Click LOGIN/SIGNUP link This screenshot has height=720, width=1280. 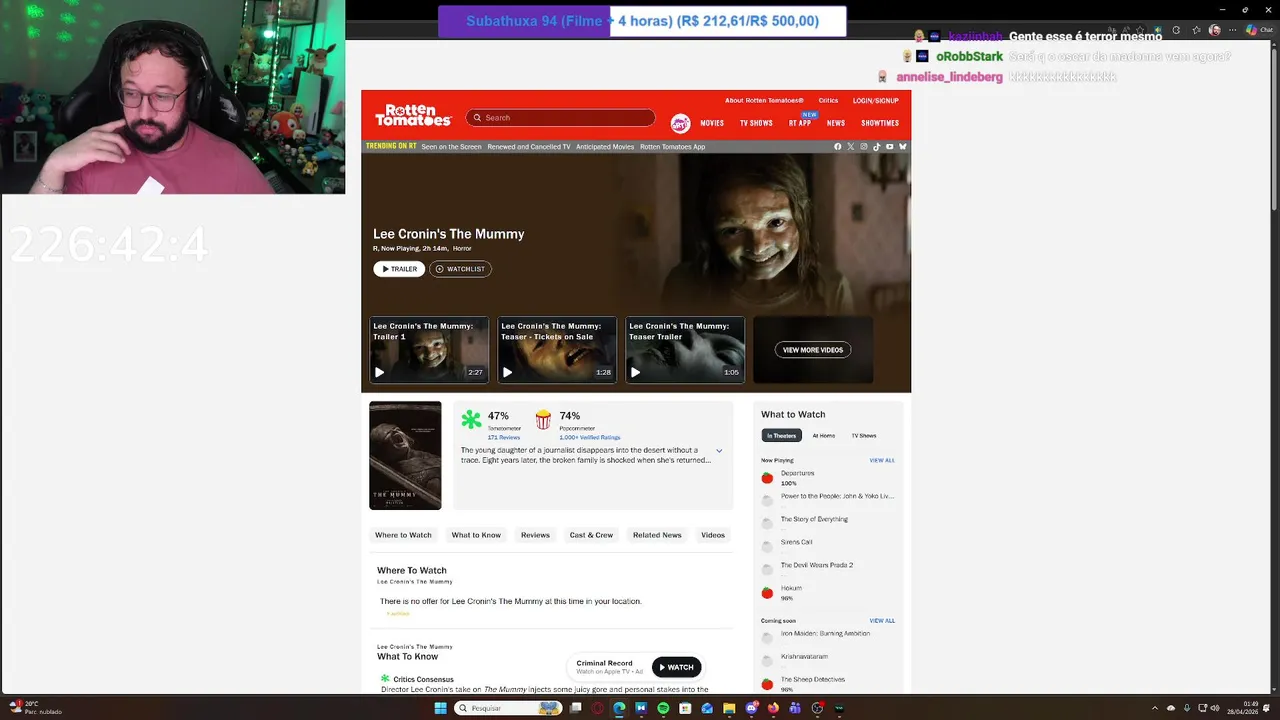point(875,101)
